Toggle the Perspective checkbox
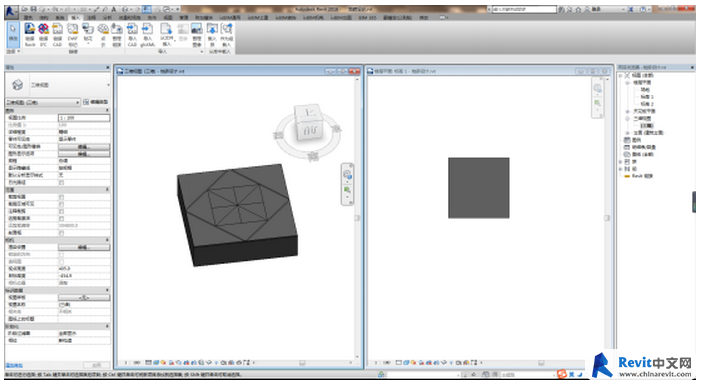The height and width of the screenshot is (386, 702). pos(61,261)
